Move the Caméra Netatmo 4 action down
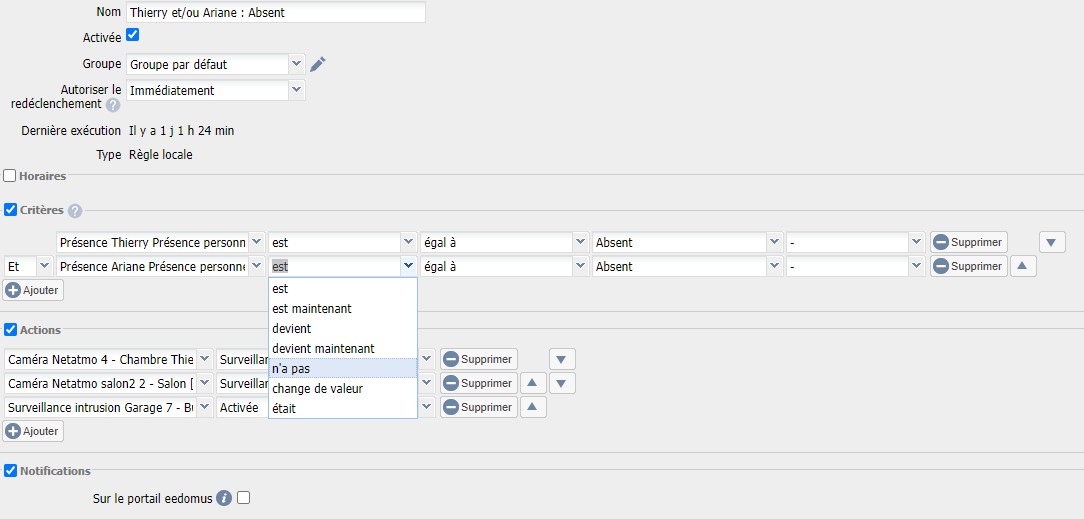Image resolution: width=1084 pixels, height=519 pixels. [562, 359]
